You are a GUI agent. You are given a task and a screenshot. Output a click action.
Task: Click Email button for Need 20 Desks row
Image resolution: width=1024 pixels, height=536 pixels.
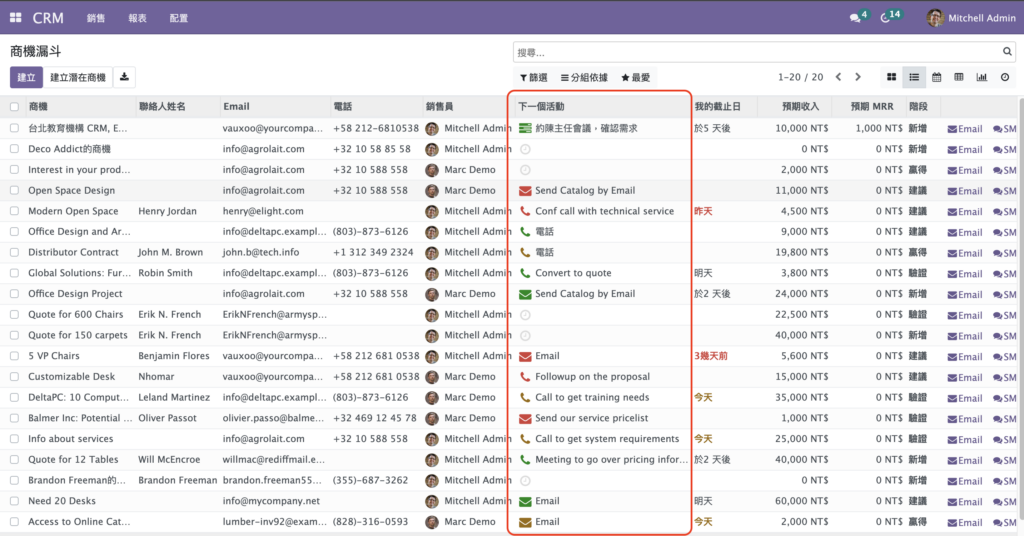[x=965, y=502]
